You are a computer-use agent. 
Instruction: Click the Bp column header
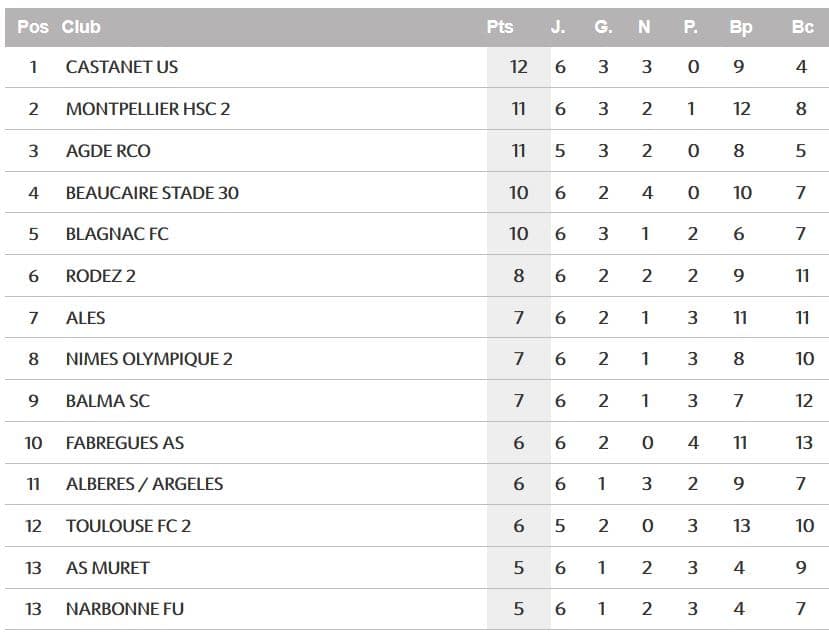[x=741, y=28]
